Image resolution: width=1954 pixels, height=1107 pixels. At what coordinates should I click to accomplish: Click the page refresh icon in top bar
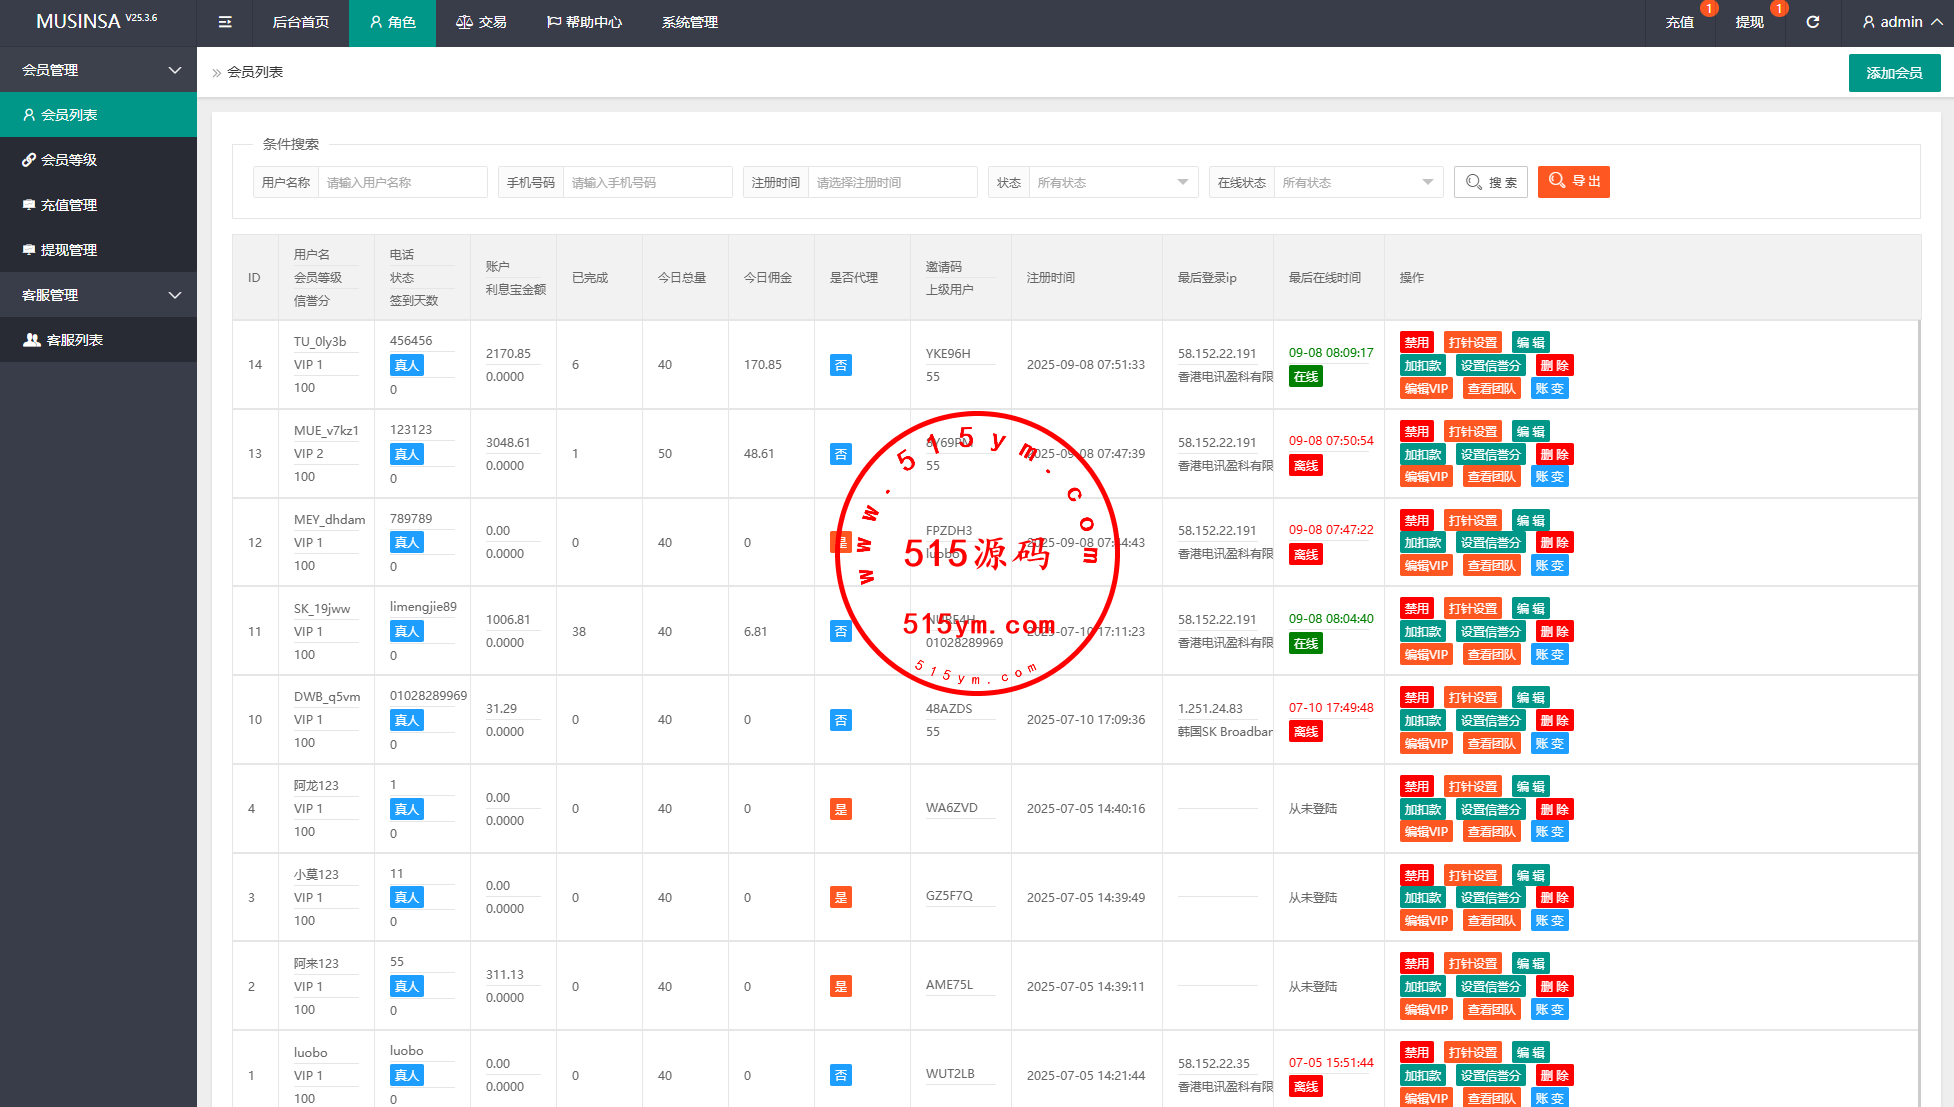coord(1812,22)
